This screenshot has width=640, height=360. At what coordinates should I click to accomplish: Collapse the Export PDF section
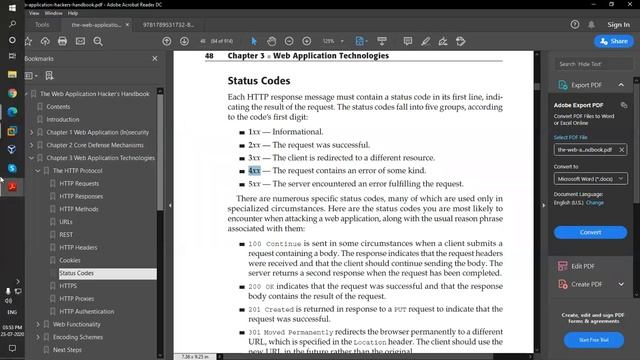pyautogui.click(x=621, y=85)
